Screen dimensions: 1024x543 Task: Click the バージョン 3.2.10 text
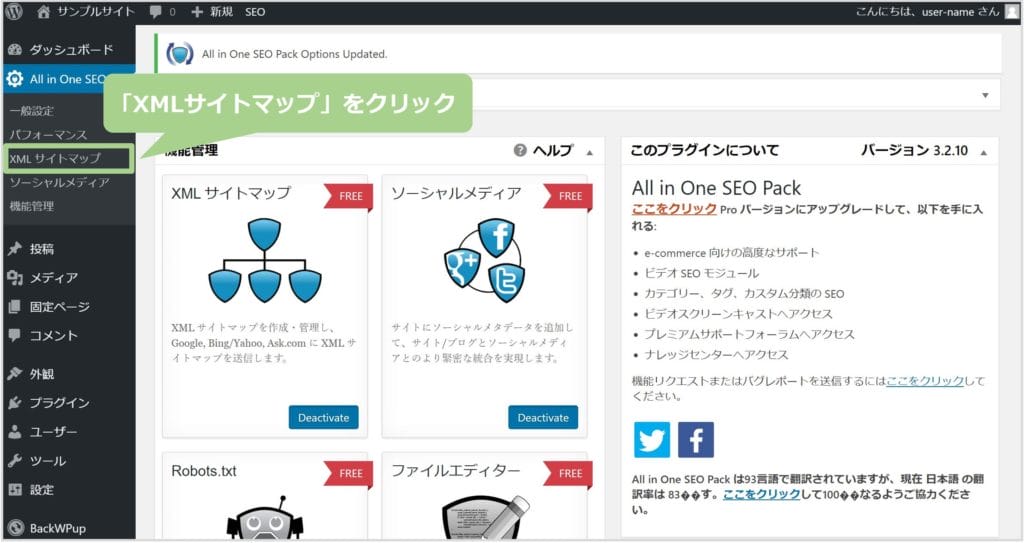914,150
